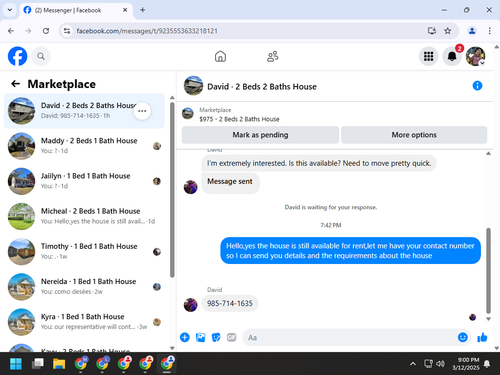
Task: Click More options button
Action: (414, 135)
